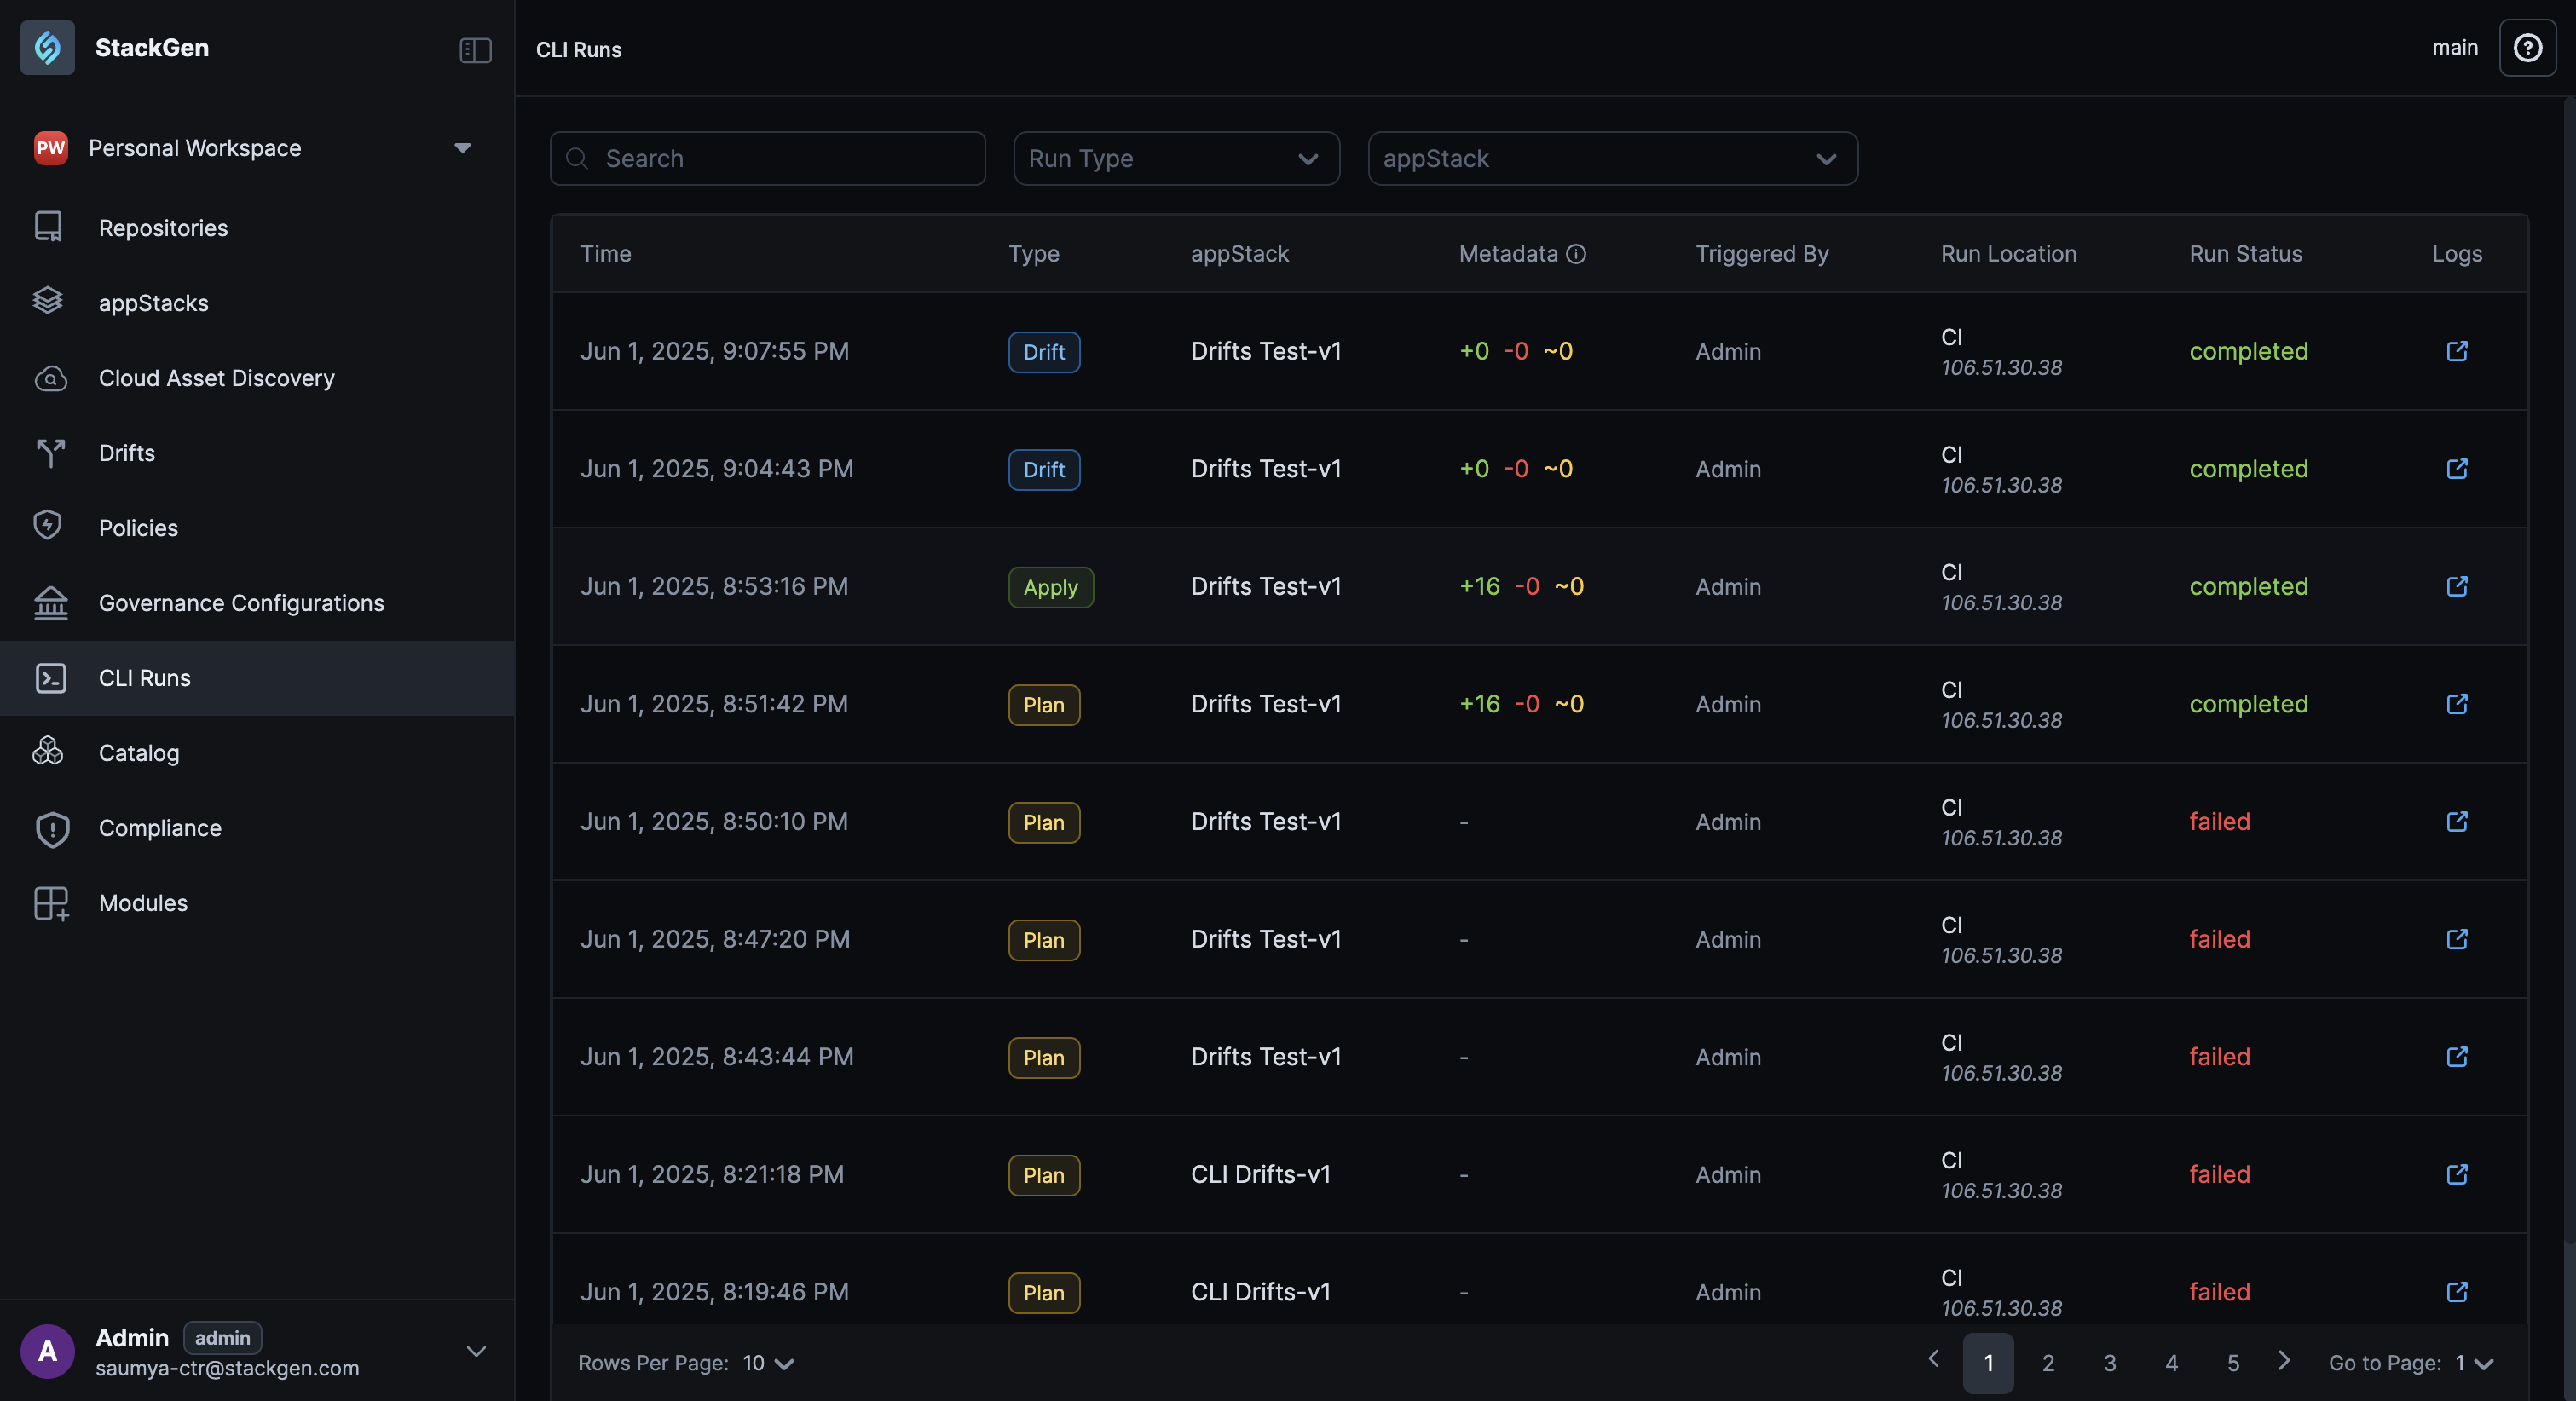2576x1401 pixels.
Task: Open logs for the failed 8:21:18 PM run
Action: (2457, 1174)
